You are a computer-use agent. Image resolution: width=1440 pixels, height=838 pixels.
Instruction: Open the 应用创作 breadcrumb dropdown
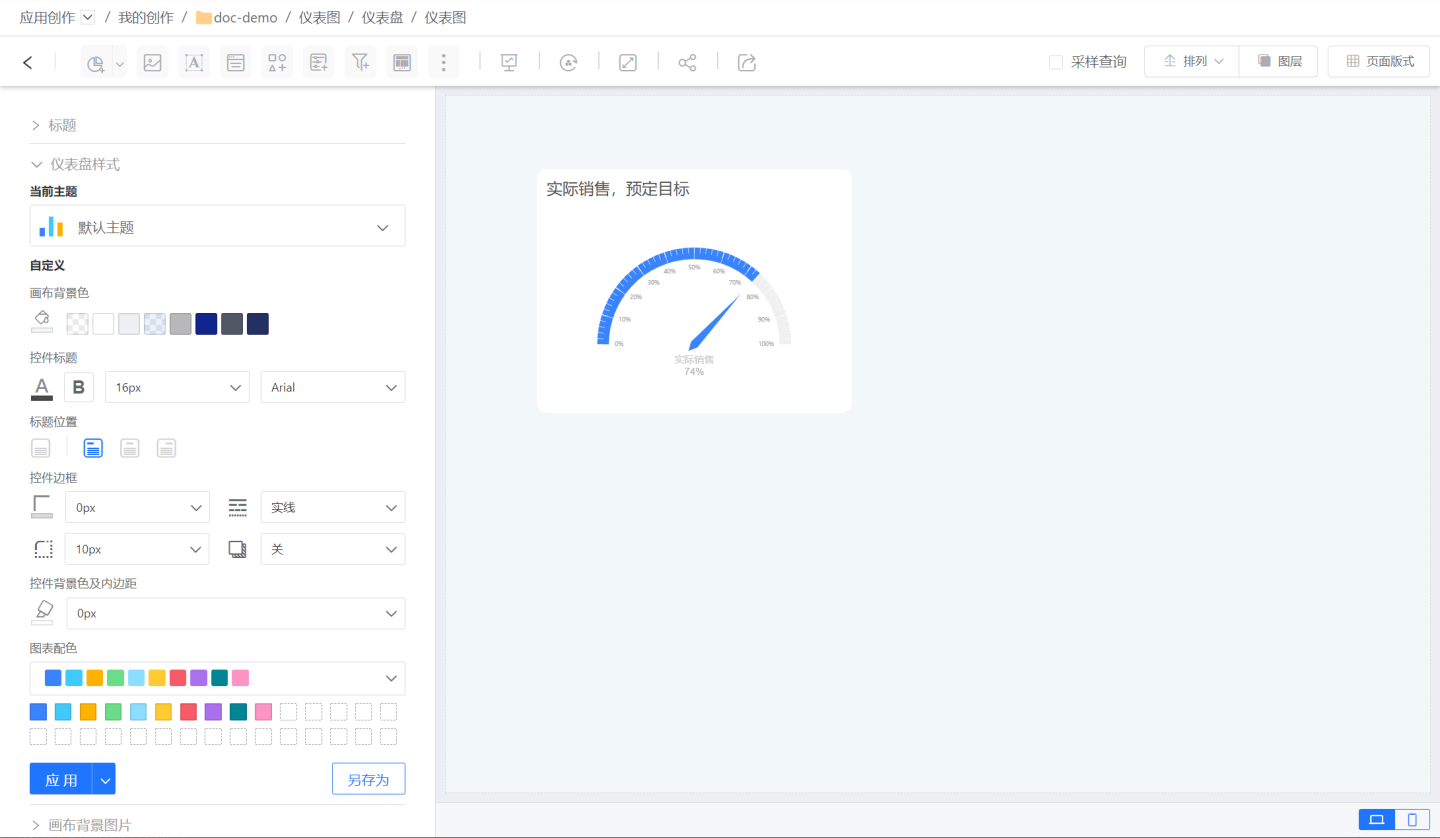pyautogui.click(x=87, y=17)
